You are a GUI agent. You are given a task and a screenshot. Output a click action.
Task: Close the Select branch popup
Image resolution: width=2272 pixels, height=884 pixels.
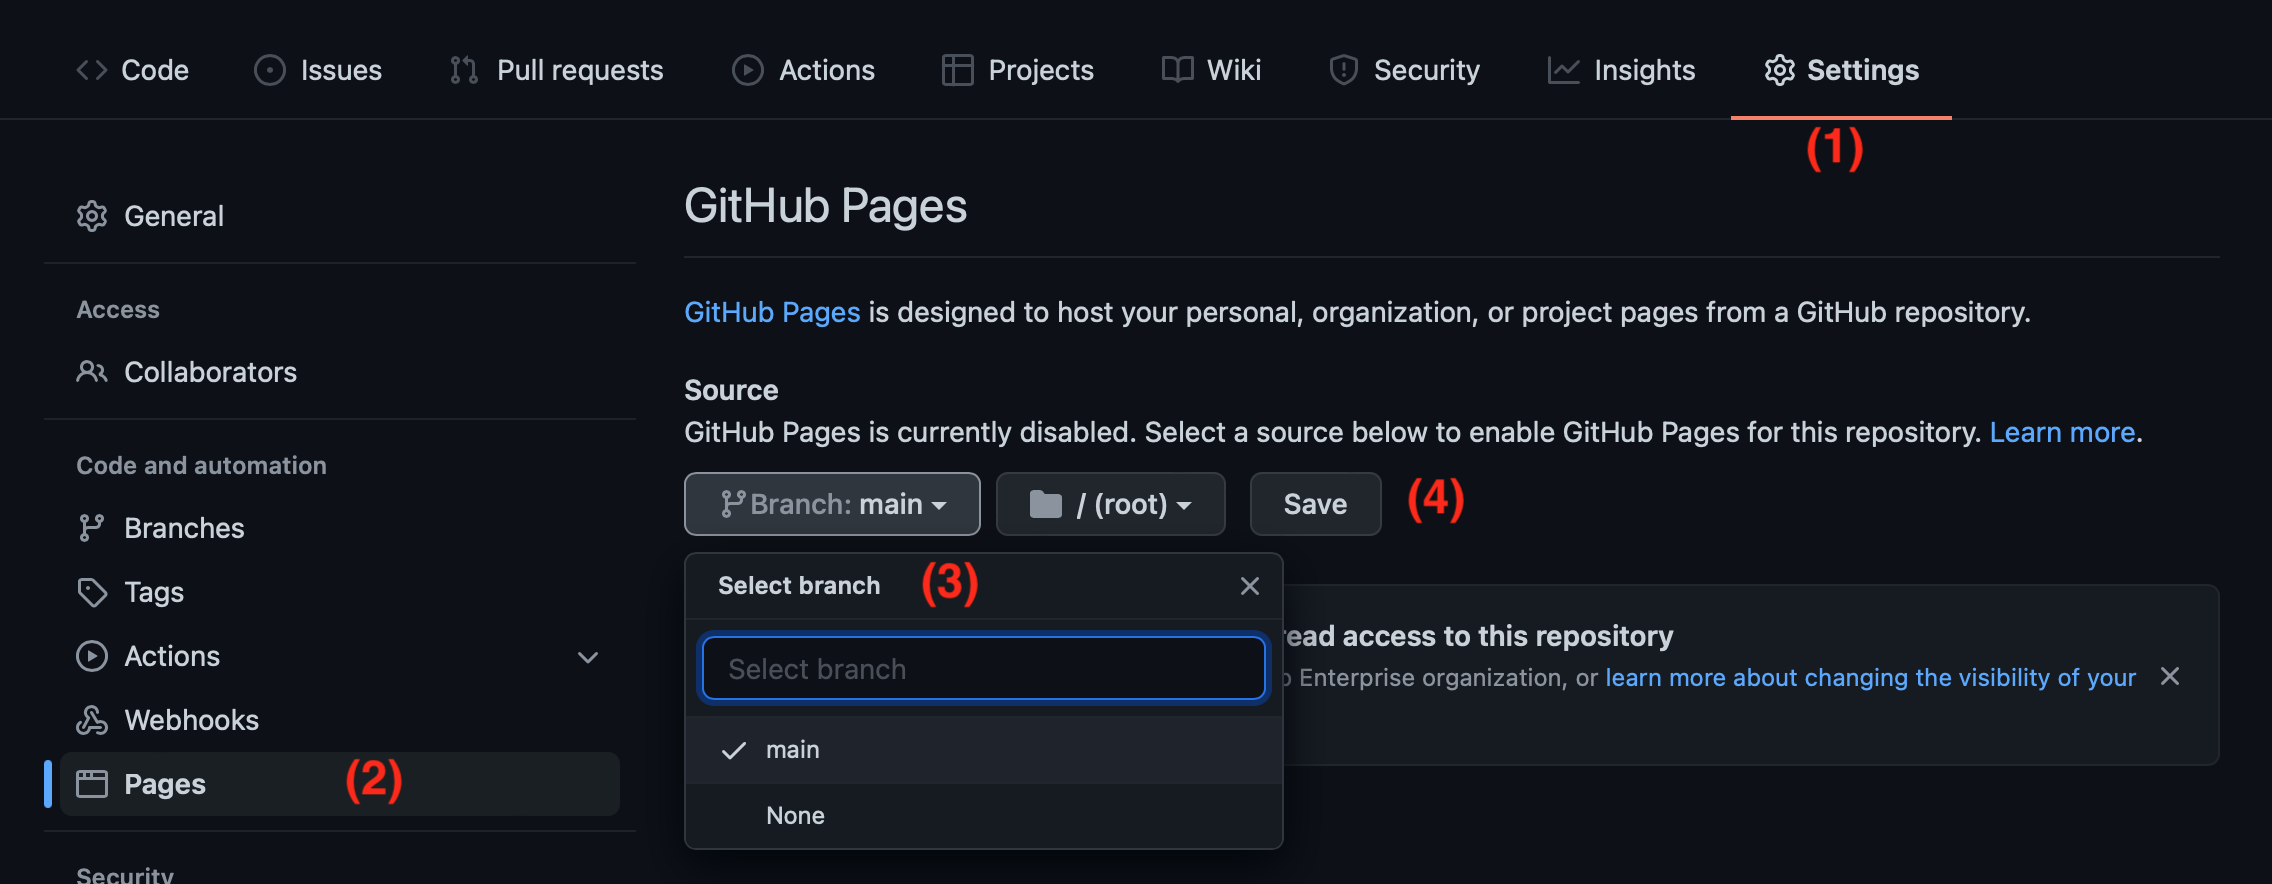click(x=1249, y=586)
